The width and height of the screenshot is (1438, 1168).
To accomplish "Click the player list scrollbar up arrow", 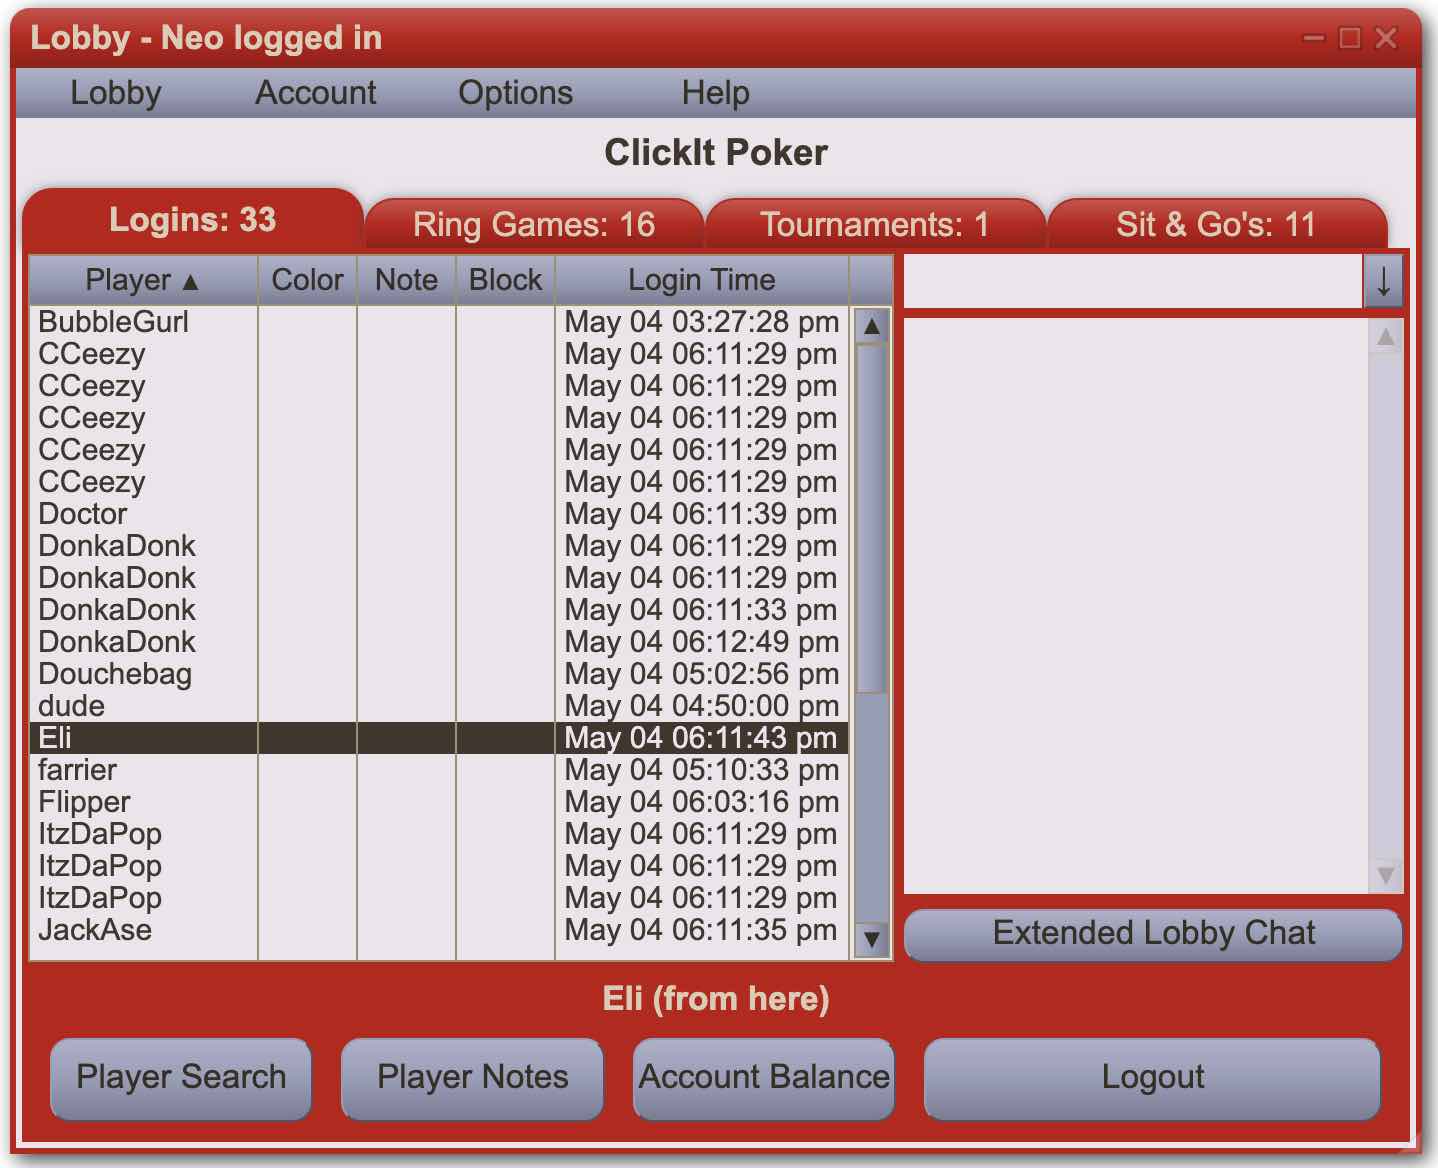I will click(x=869, y=325).
